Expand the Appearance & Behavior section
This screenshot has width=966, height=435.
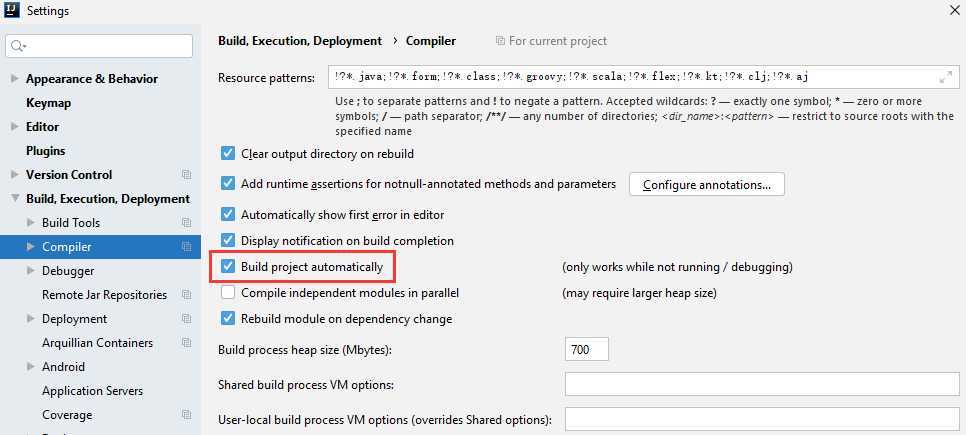pos(14,79)
